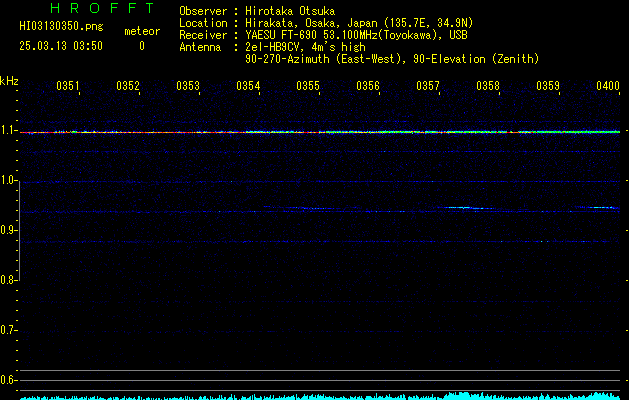Screen dimensions: 629x400
Task: Click the 1.1 kHz axis label
Action: pos(8,130)
